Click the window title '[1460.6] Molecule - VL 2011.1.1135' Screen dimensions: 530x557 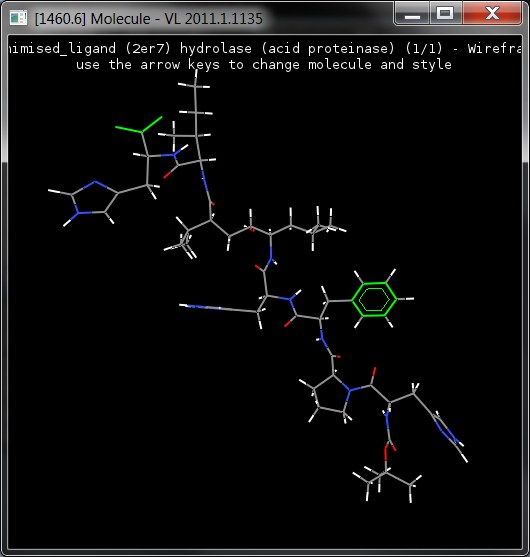(148, 18)
